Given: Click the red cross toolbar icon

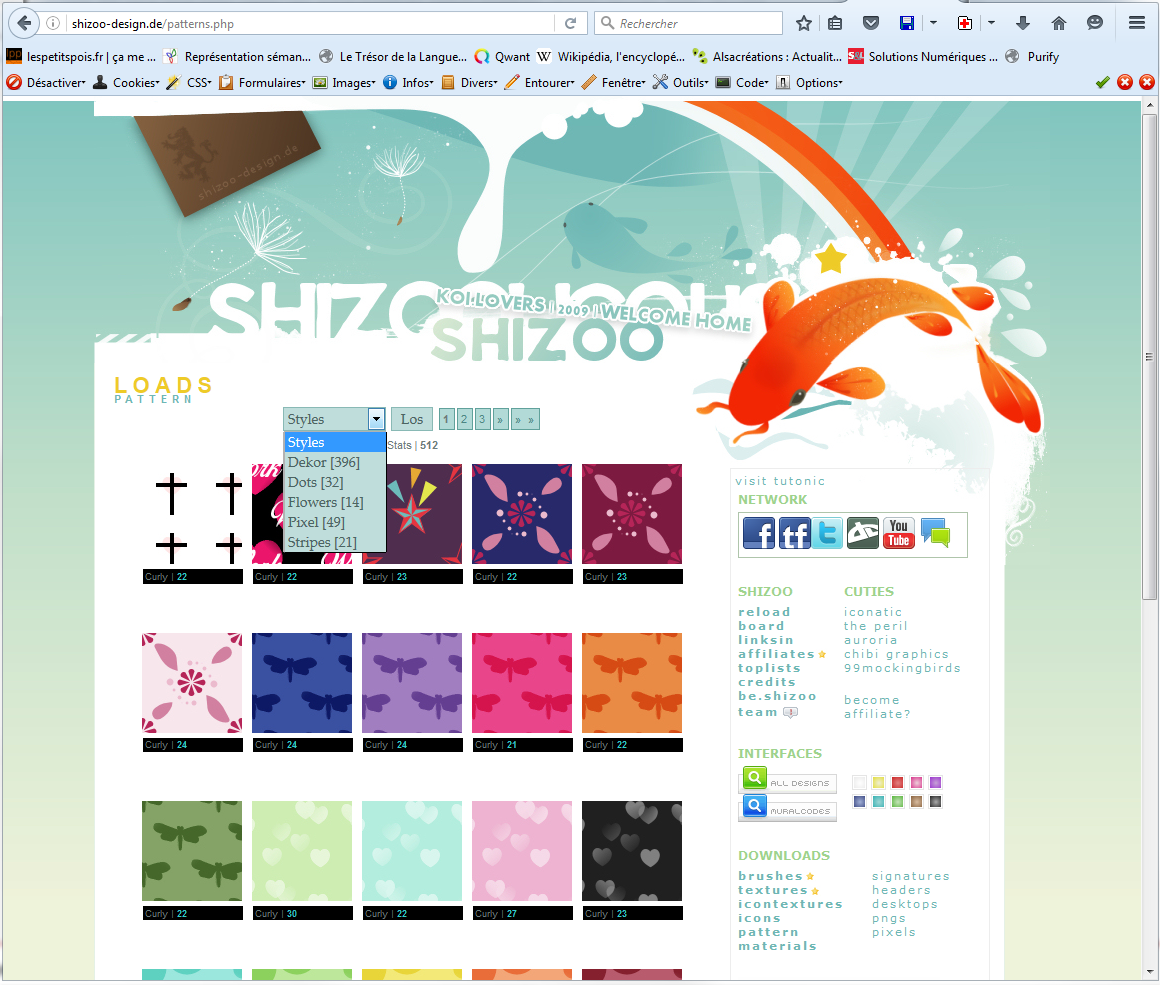Looking at the screenshot, I should pyautogui.click(x=965, y=24).
